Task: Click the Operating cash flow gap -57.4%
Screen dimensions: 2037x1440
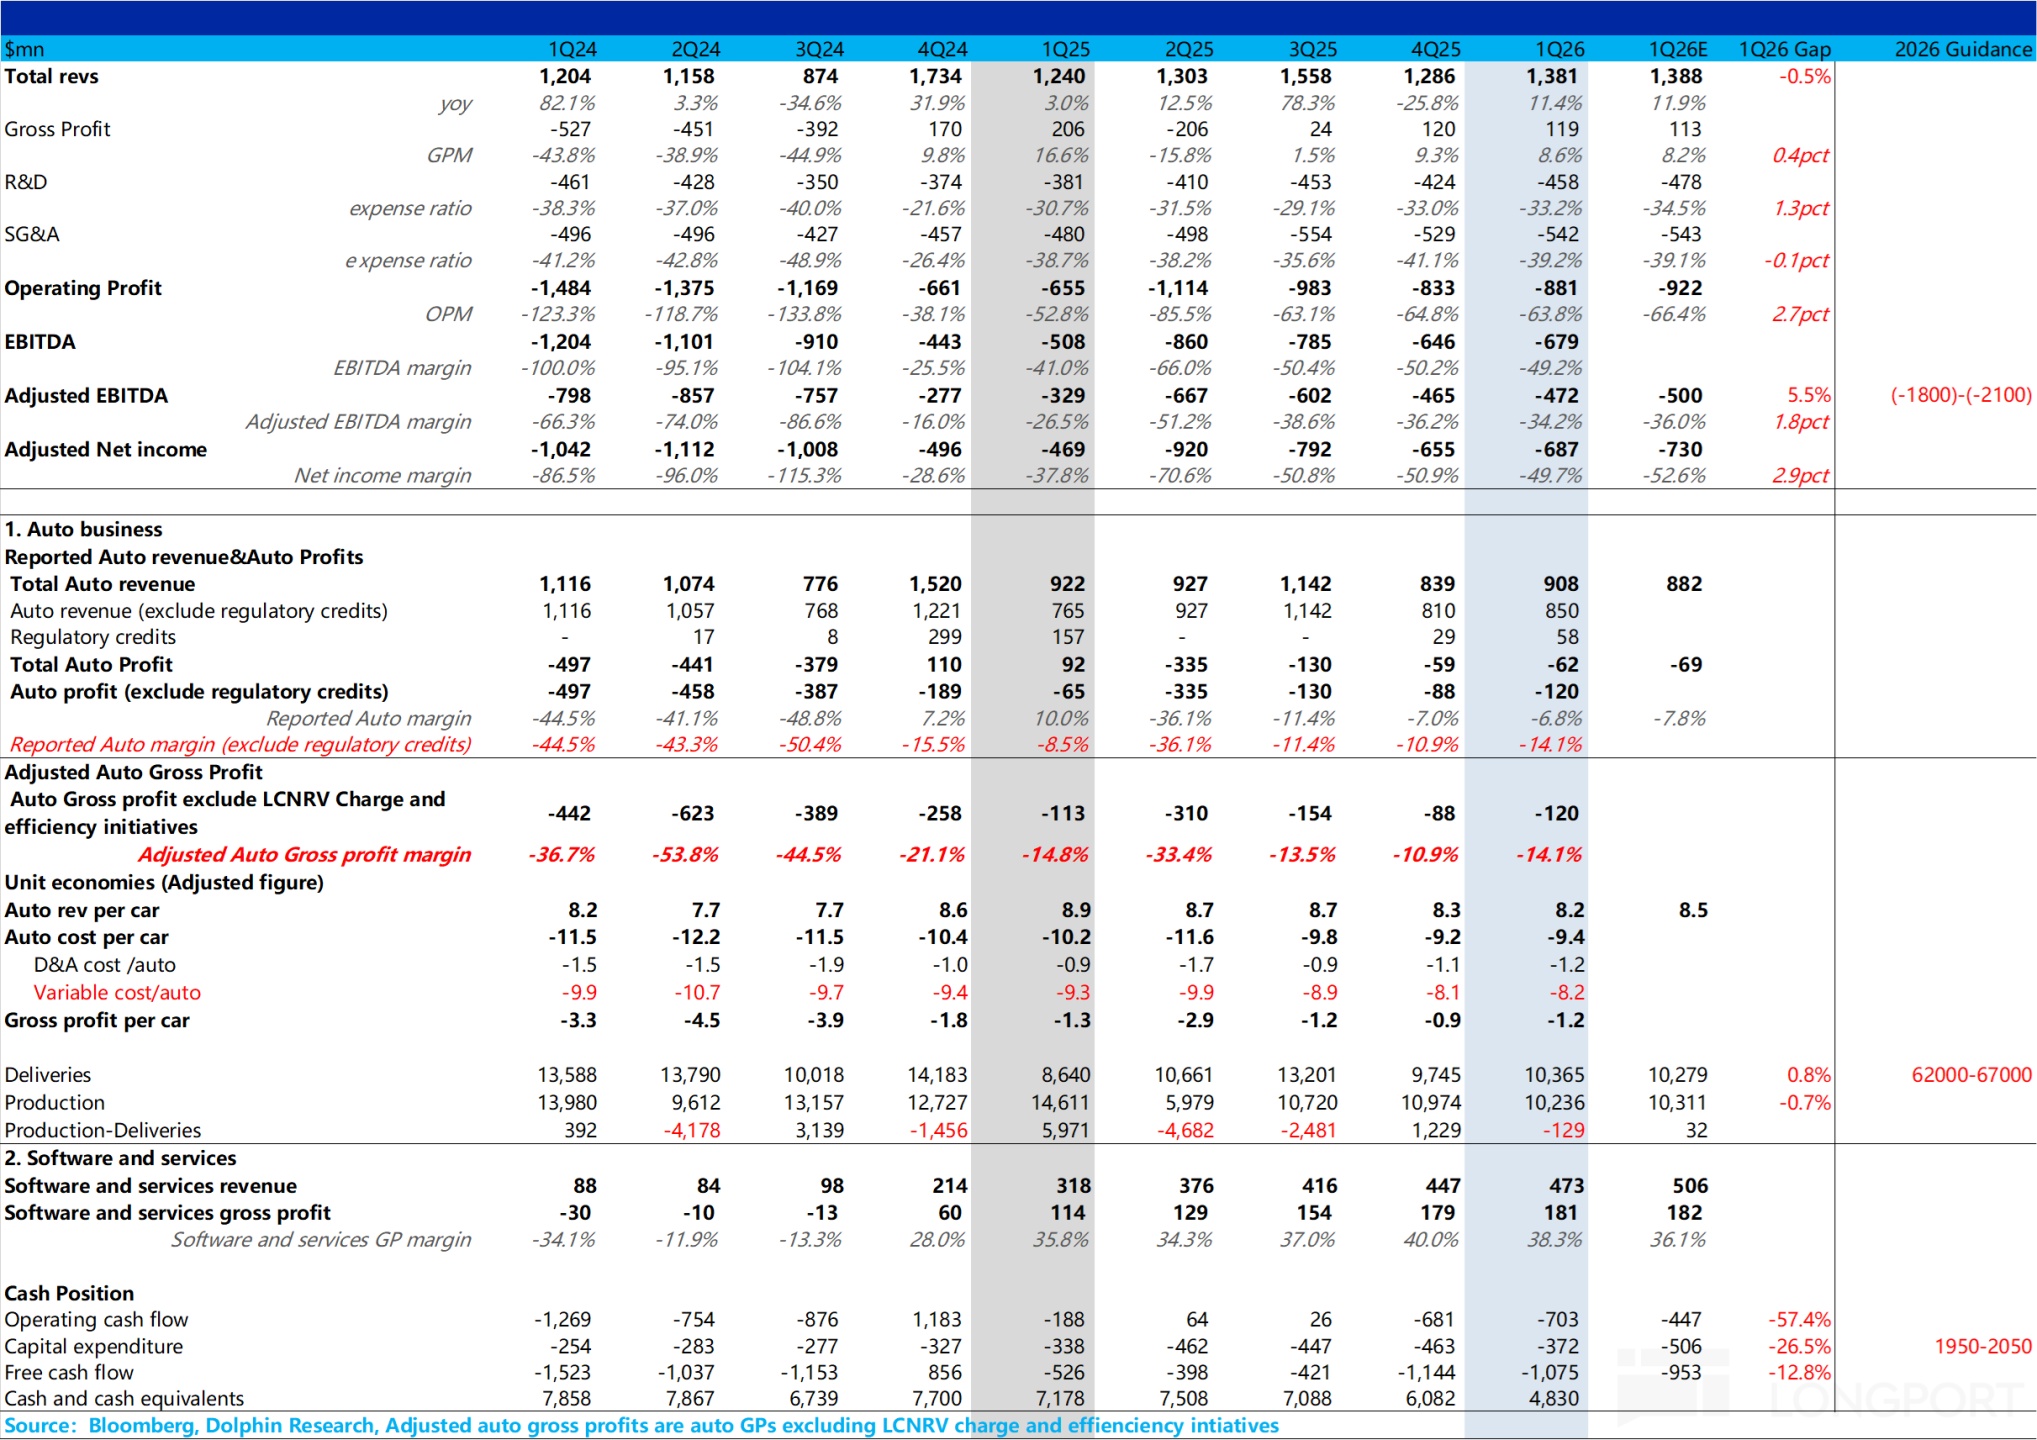Action: [1799, 1320]
